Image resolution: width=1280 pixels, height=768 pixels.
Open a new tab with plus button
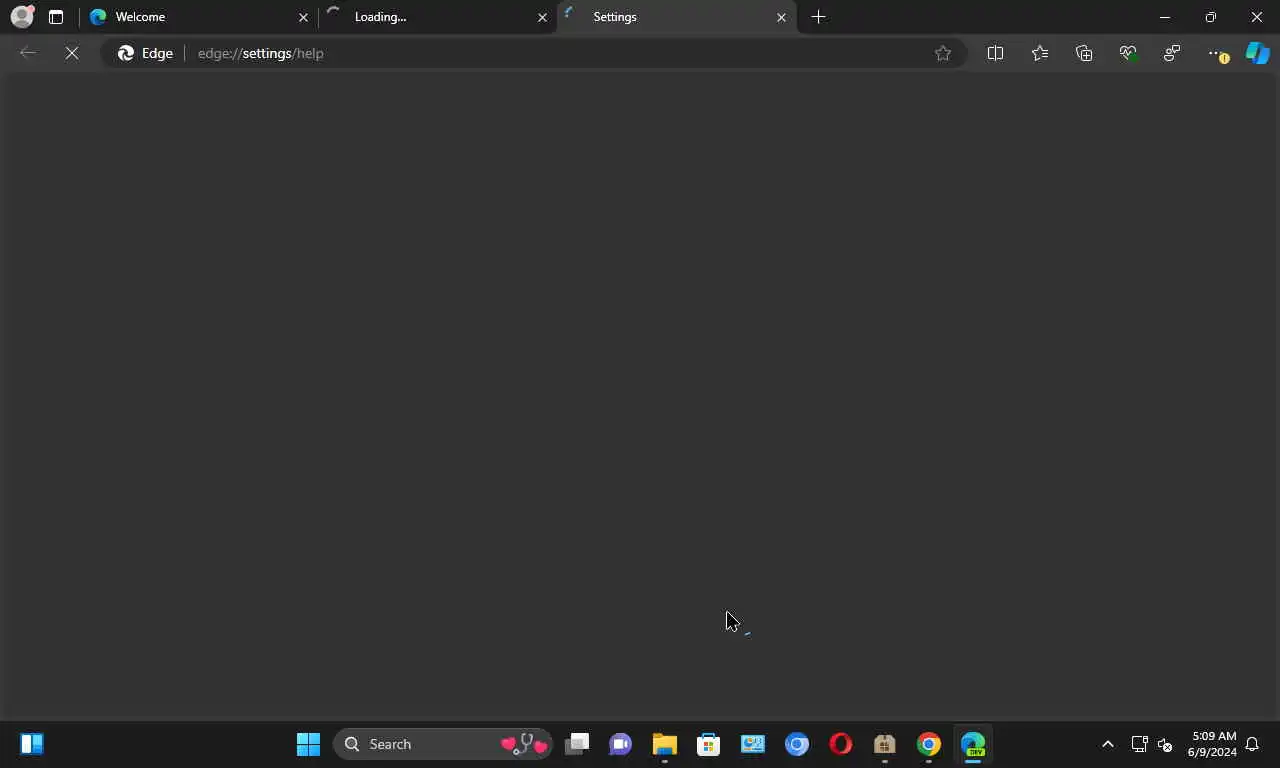(x=818, y=17)
